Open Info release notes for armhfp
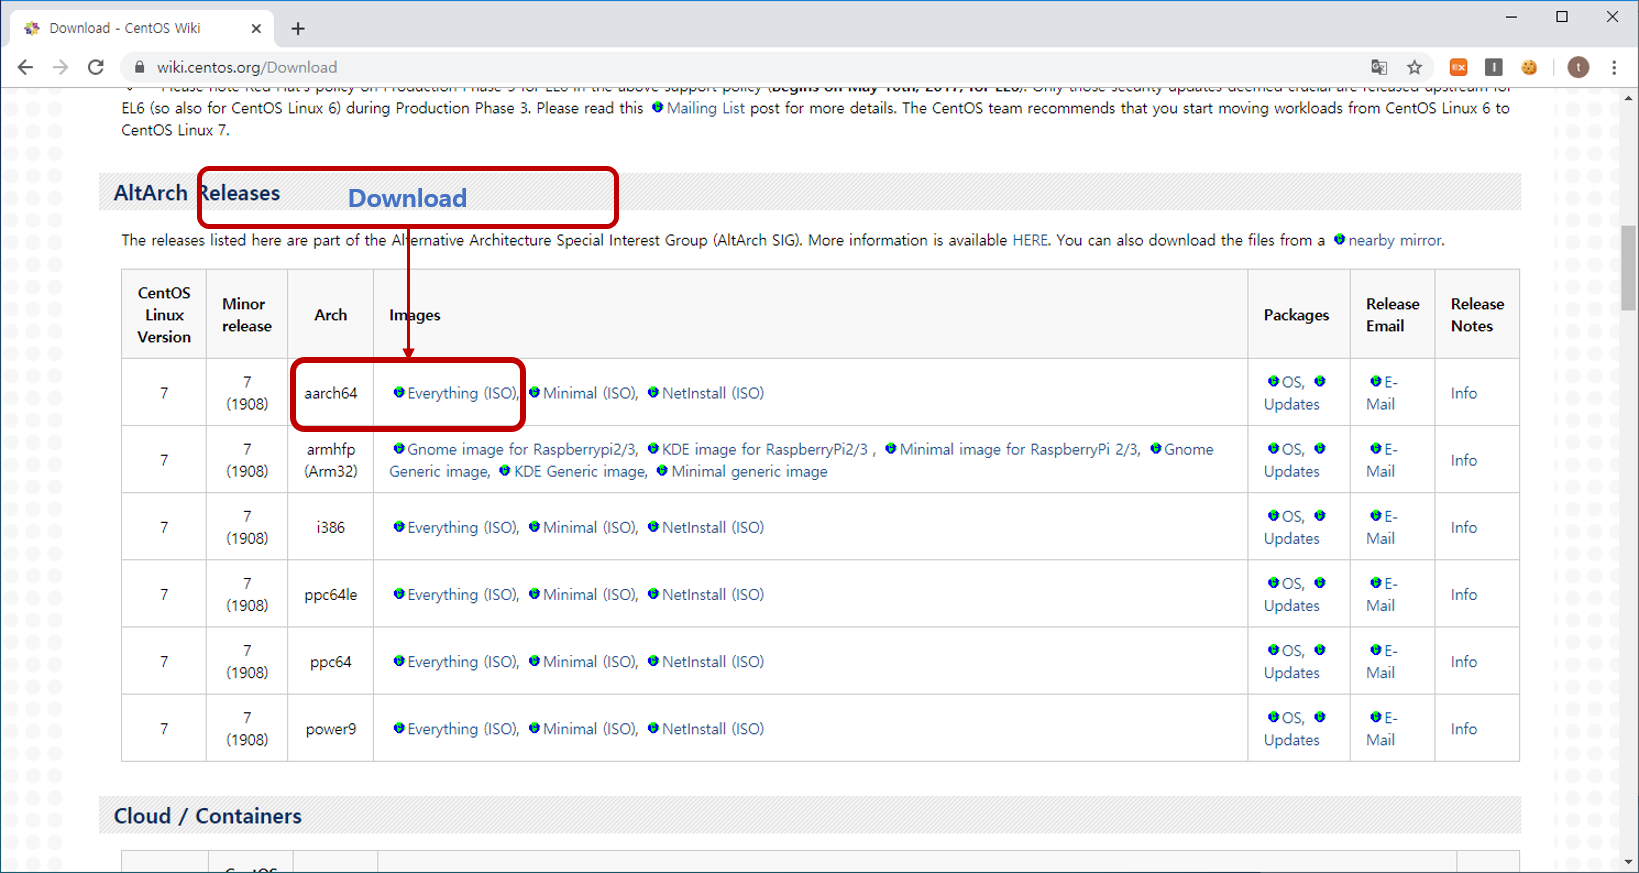This screenshot has height=873, width=1639. (1464, 460)
